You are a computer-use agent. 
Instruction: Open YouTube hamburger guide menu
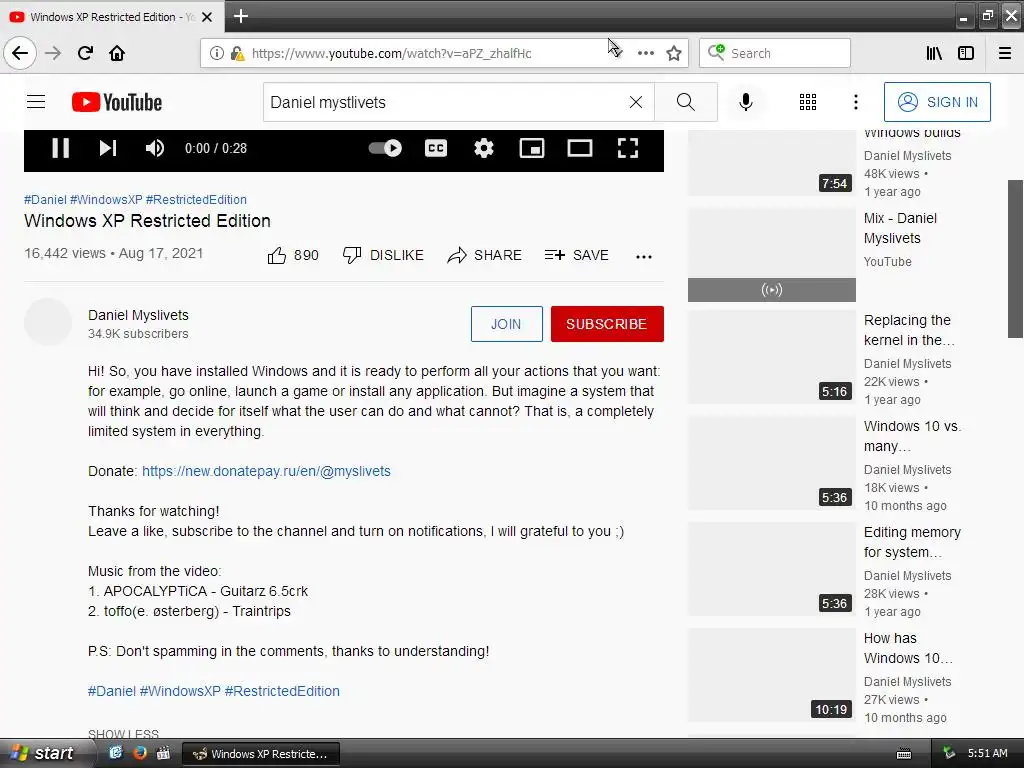36,102
